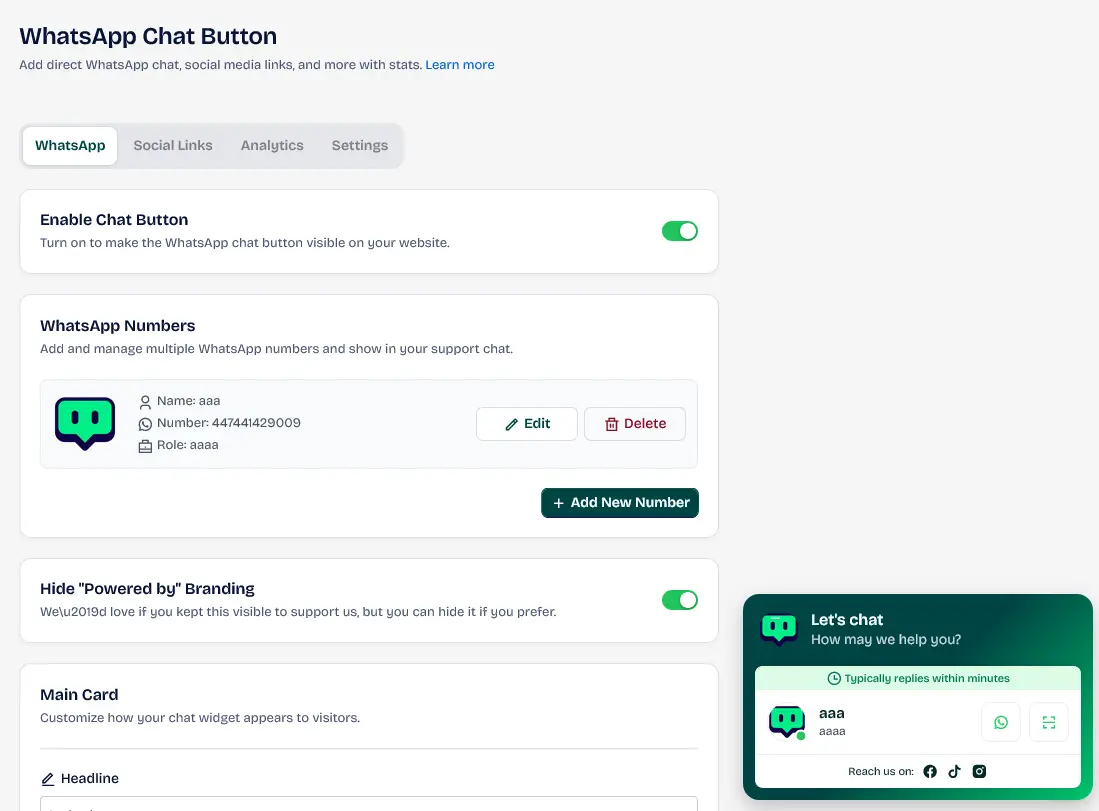Click the Let's chat header logo
The image size is (1099, 811).
(779, 629)
